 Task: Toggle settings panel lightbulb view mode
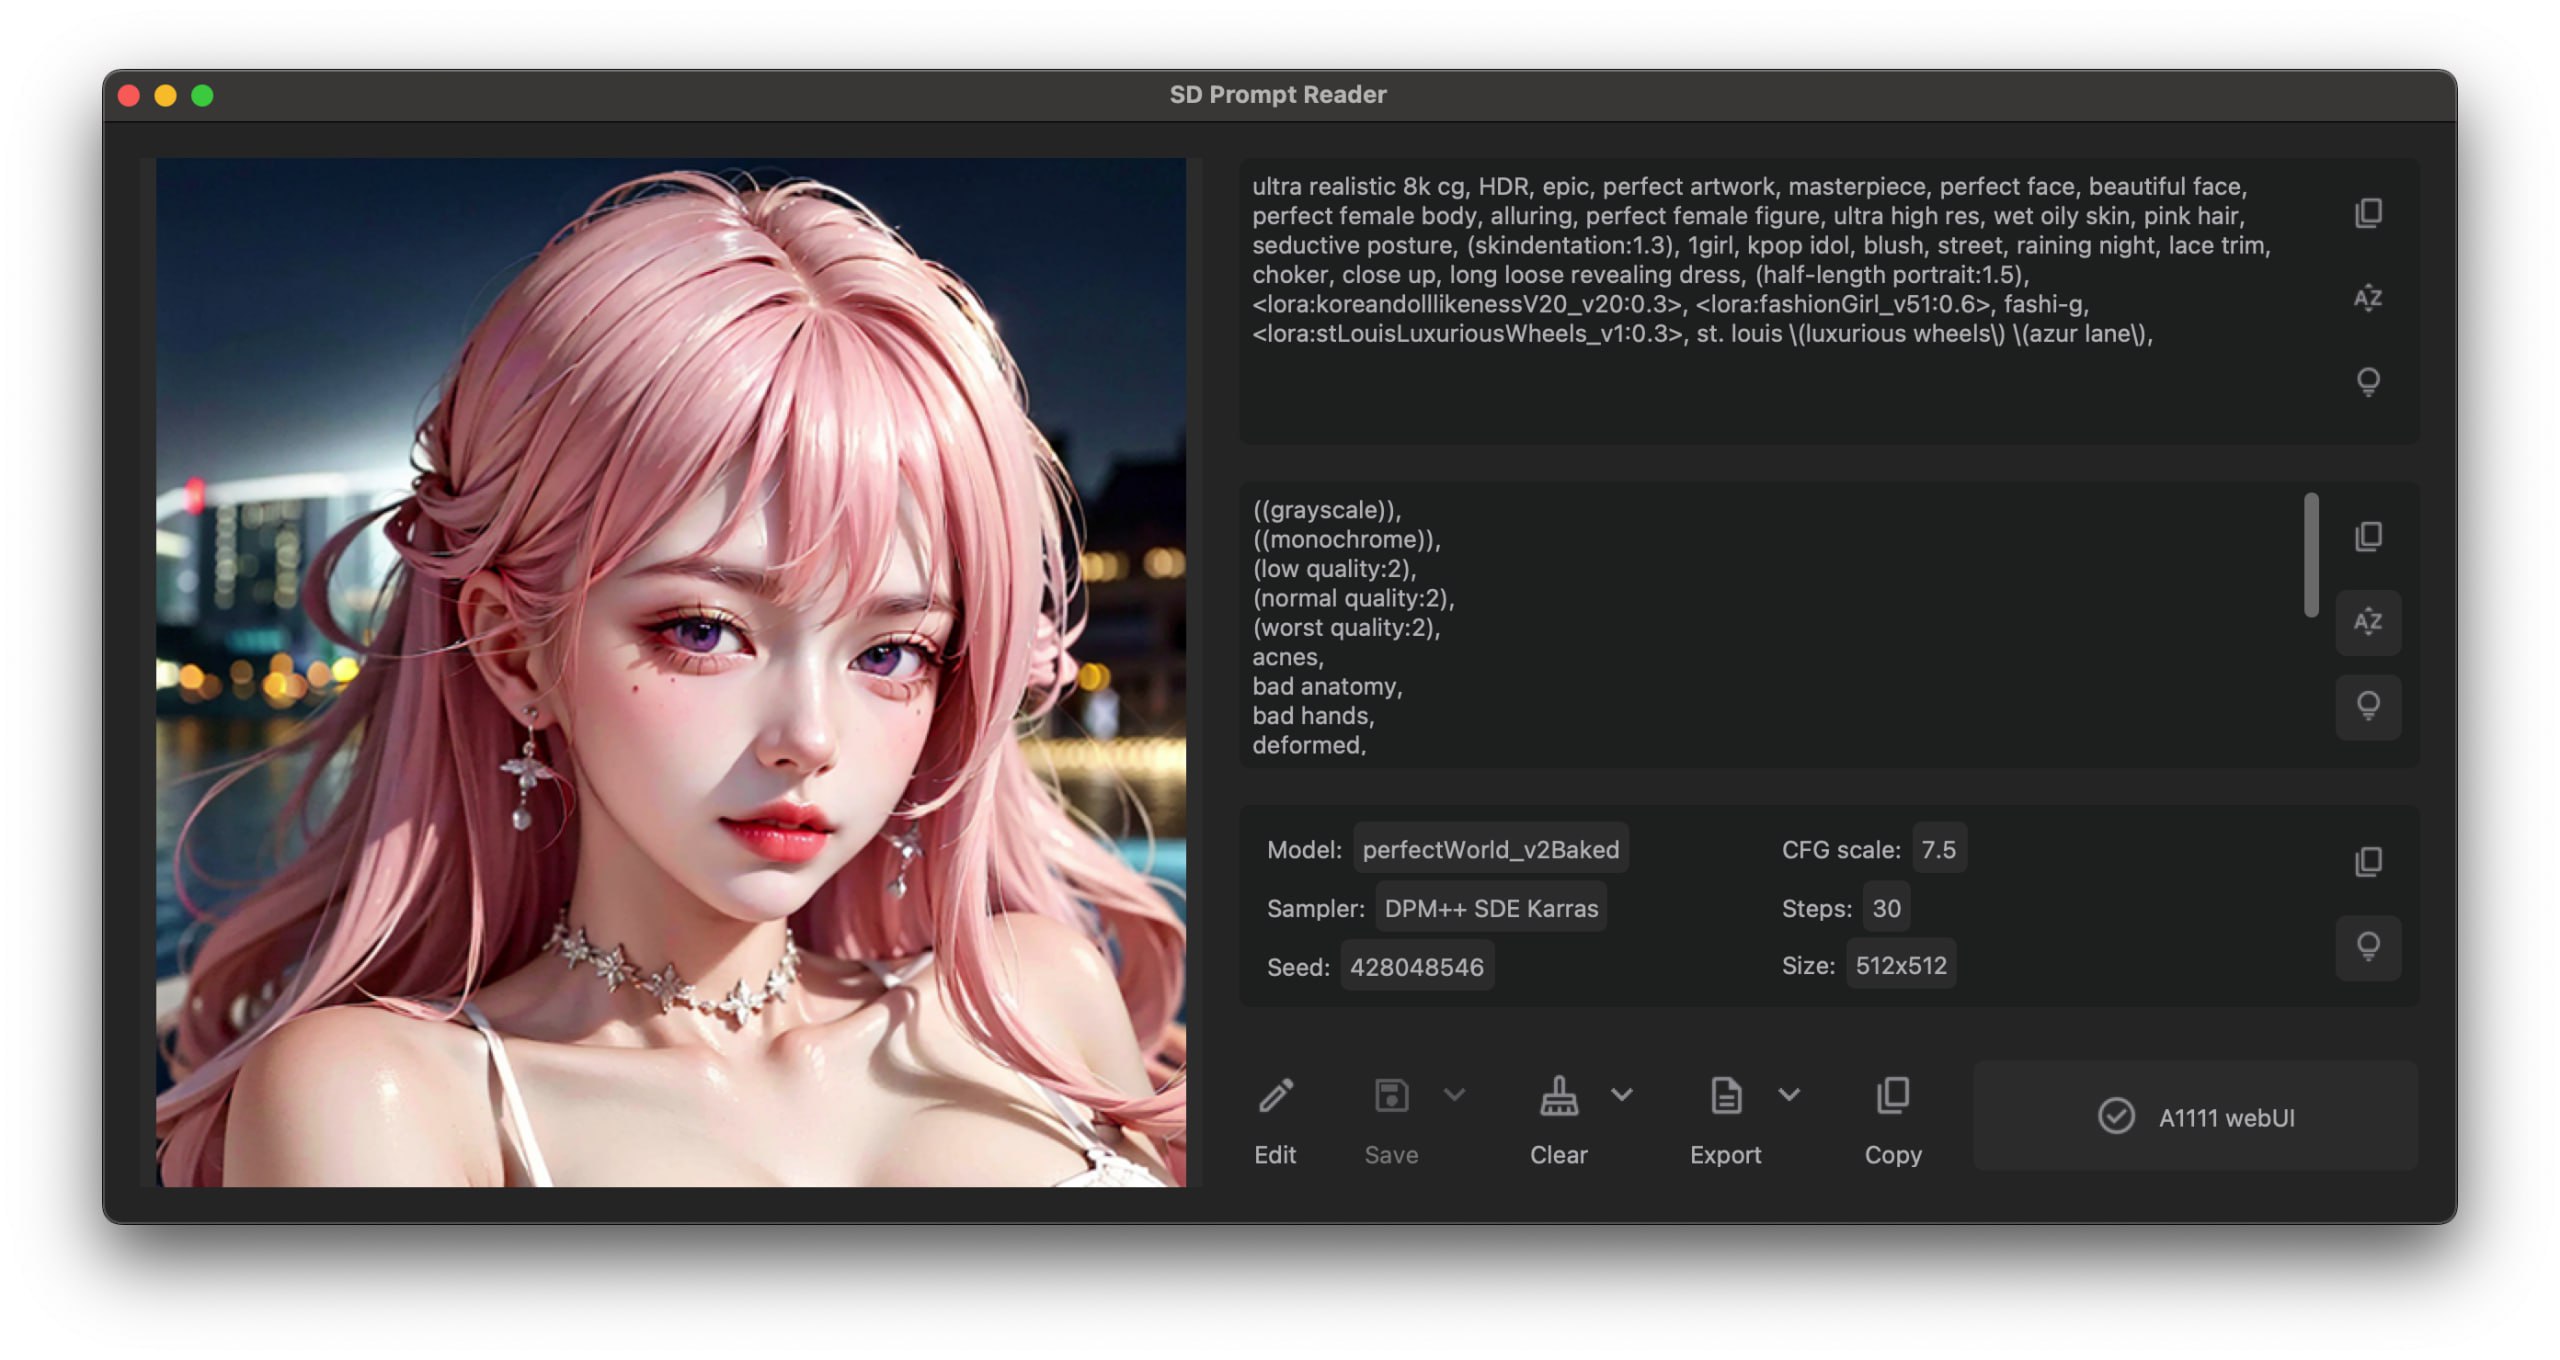tap(2367, 946)
